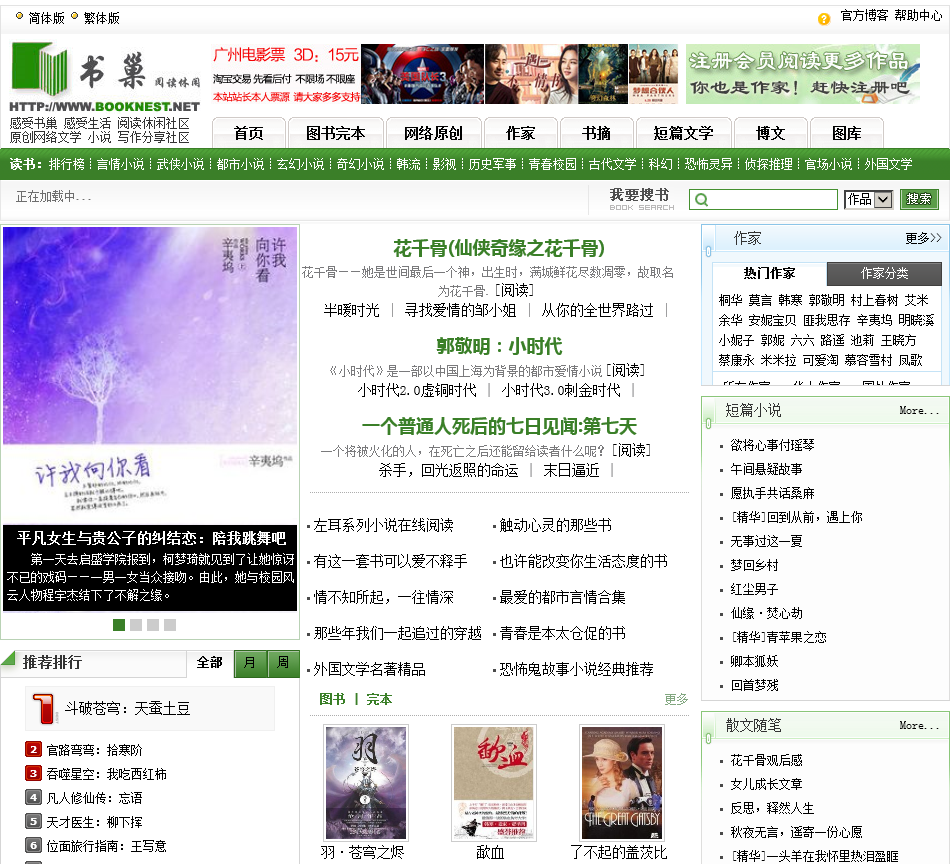Open 外国文学 category link

click(888, 164)
